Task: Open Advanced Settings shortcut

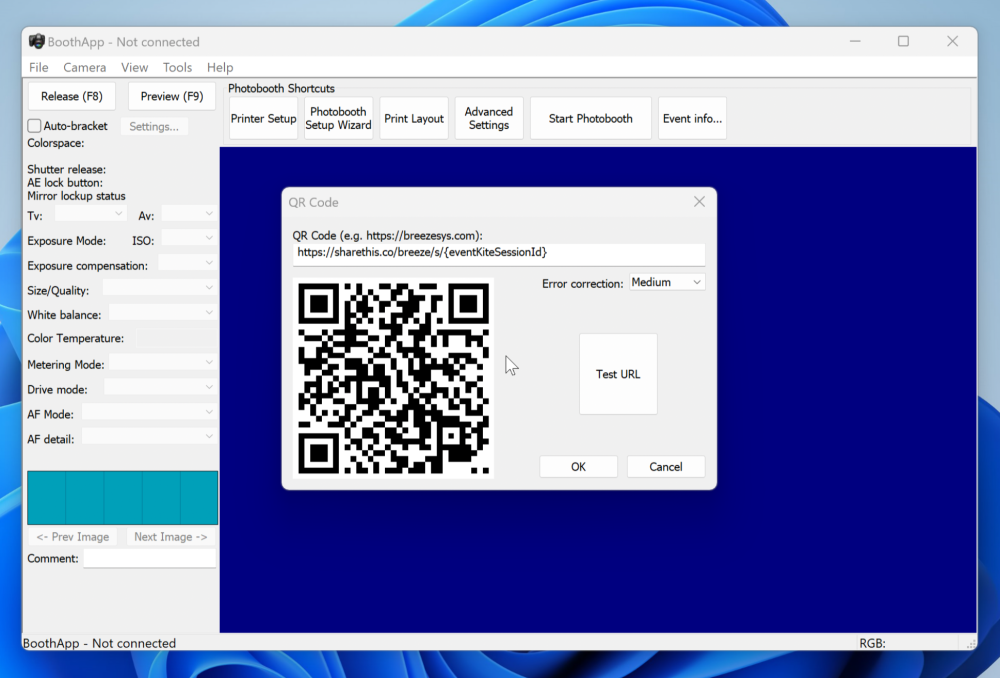Action: (x=489, y=119)
